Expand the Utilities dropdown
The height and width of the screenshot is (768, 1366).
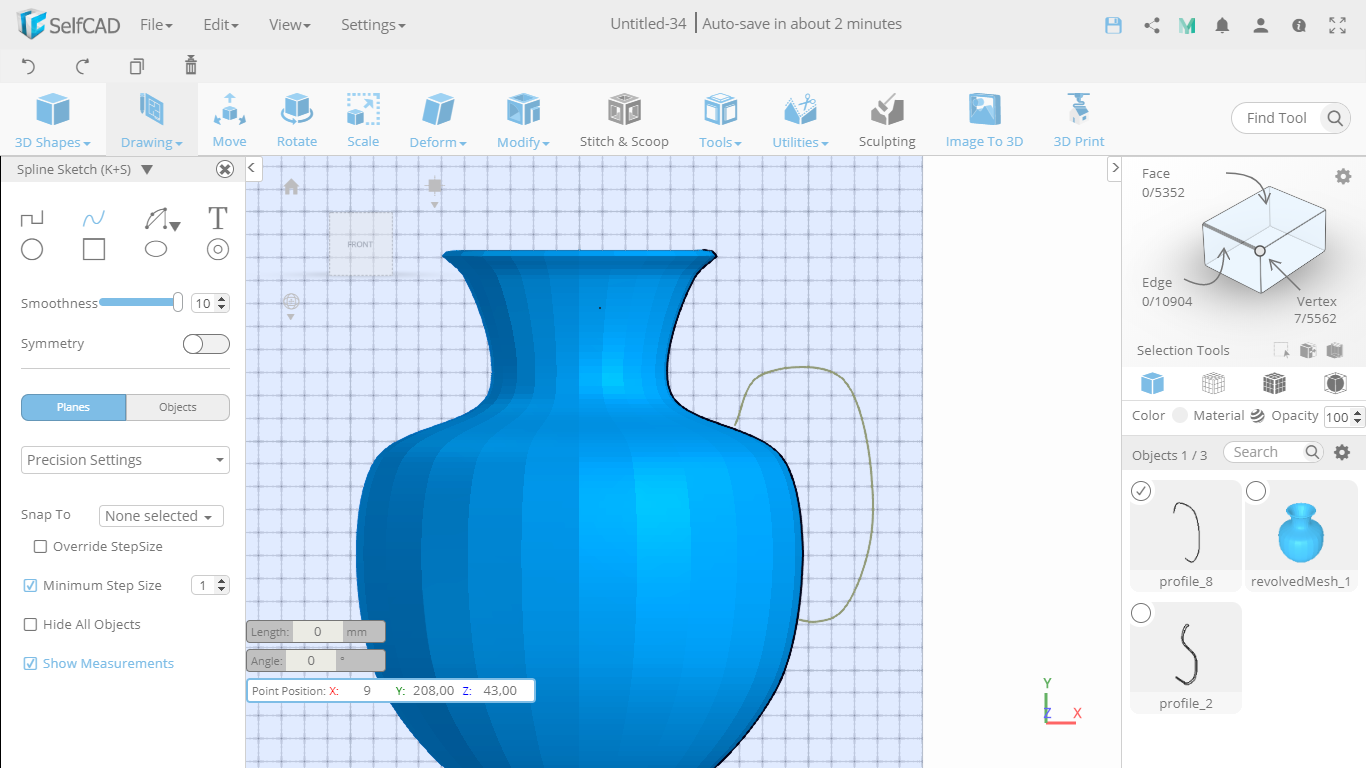click(800, 120)
